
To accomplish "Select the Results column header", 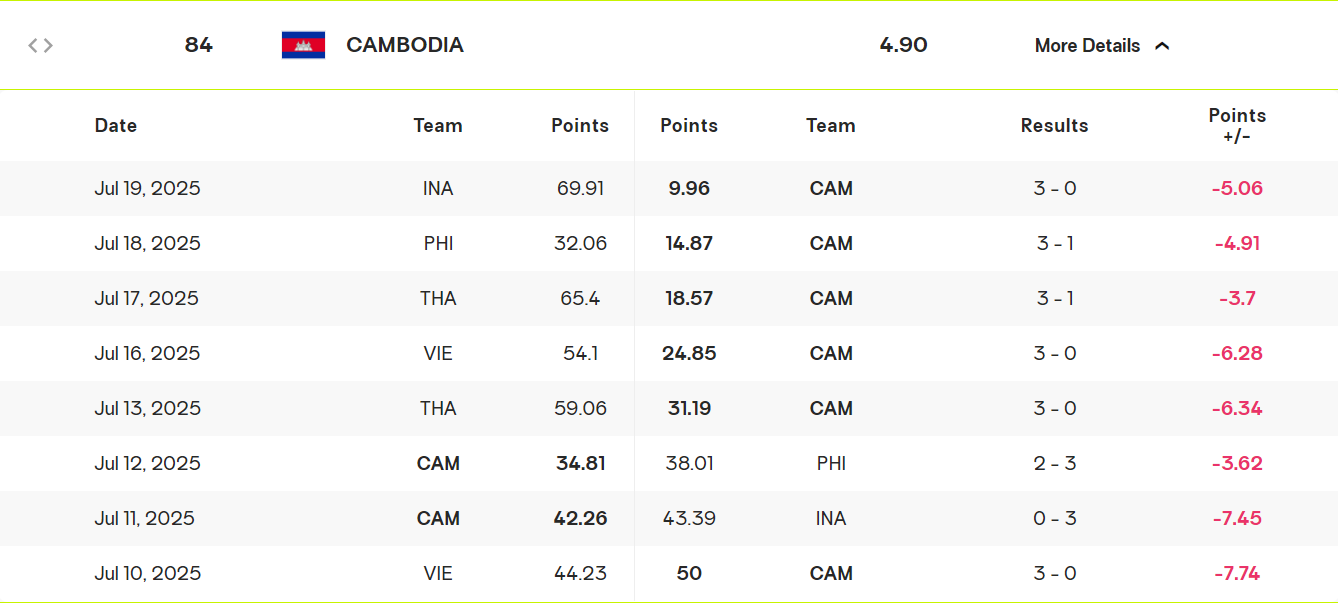I will click(x=1054, y=126).
